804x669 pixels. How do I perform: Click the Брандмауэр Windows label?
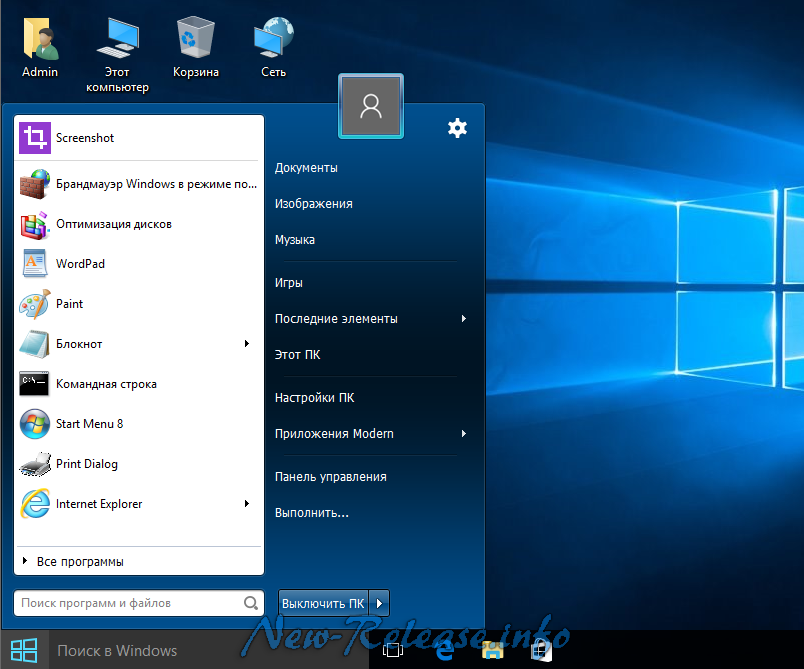156,184
